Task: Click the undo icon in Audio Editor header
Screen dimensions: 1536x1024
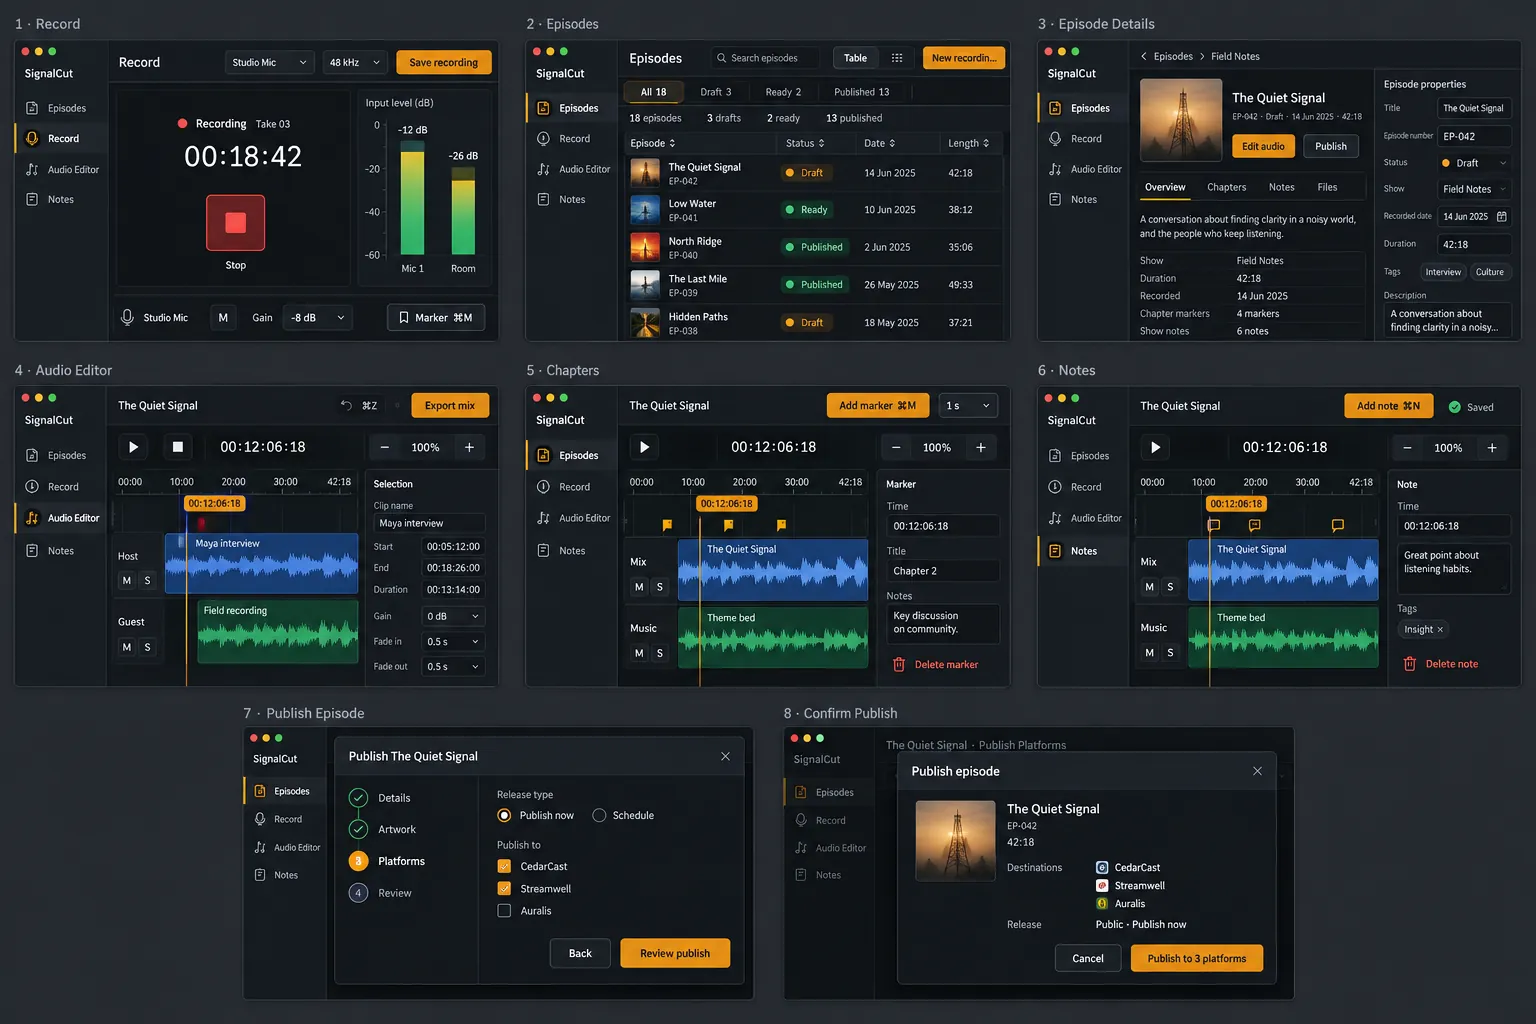Action: pyautogui.click(x=346, y=405)
